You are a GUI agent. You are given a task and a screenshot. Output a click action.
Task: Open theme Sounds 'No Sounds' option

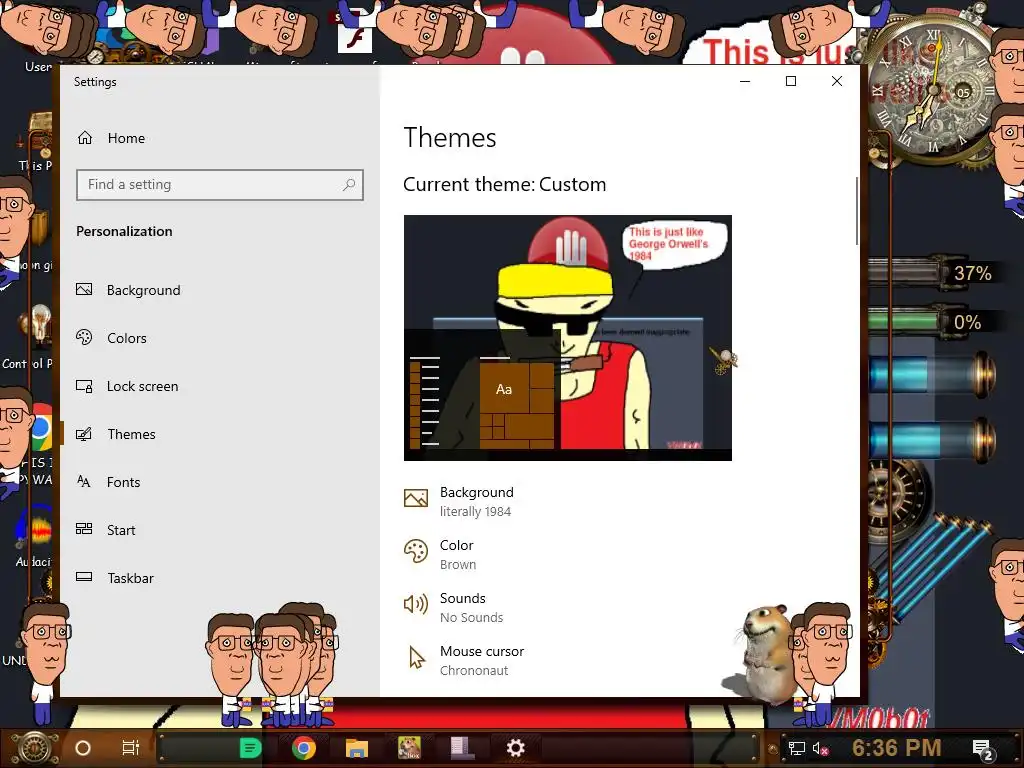pyautogui.click(x=453, y=607)
